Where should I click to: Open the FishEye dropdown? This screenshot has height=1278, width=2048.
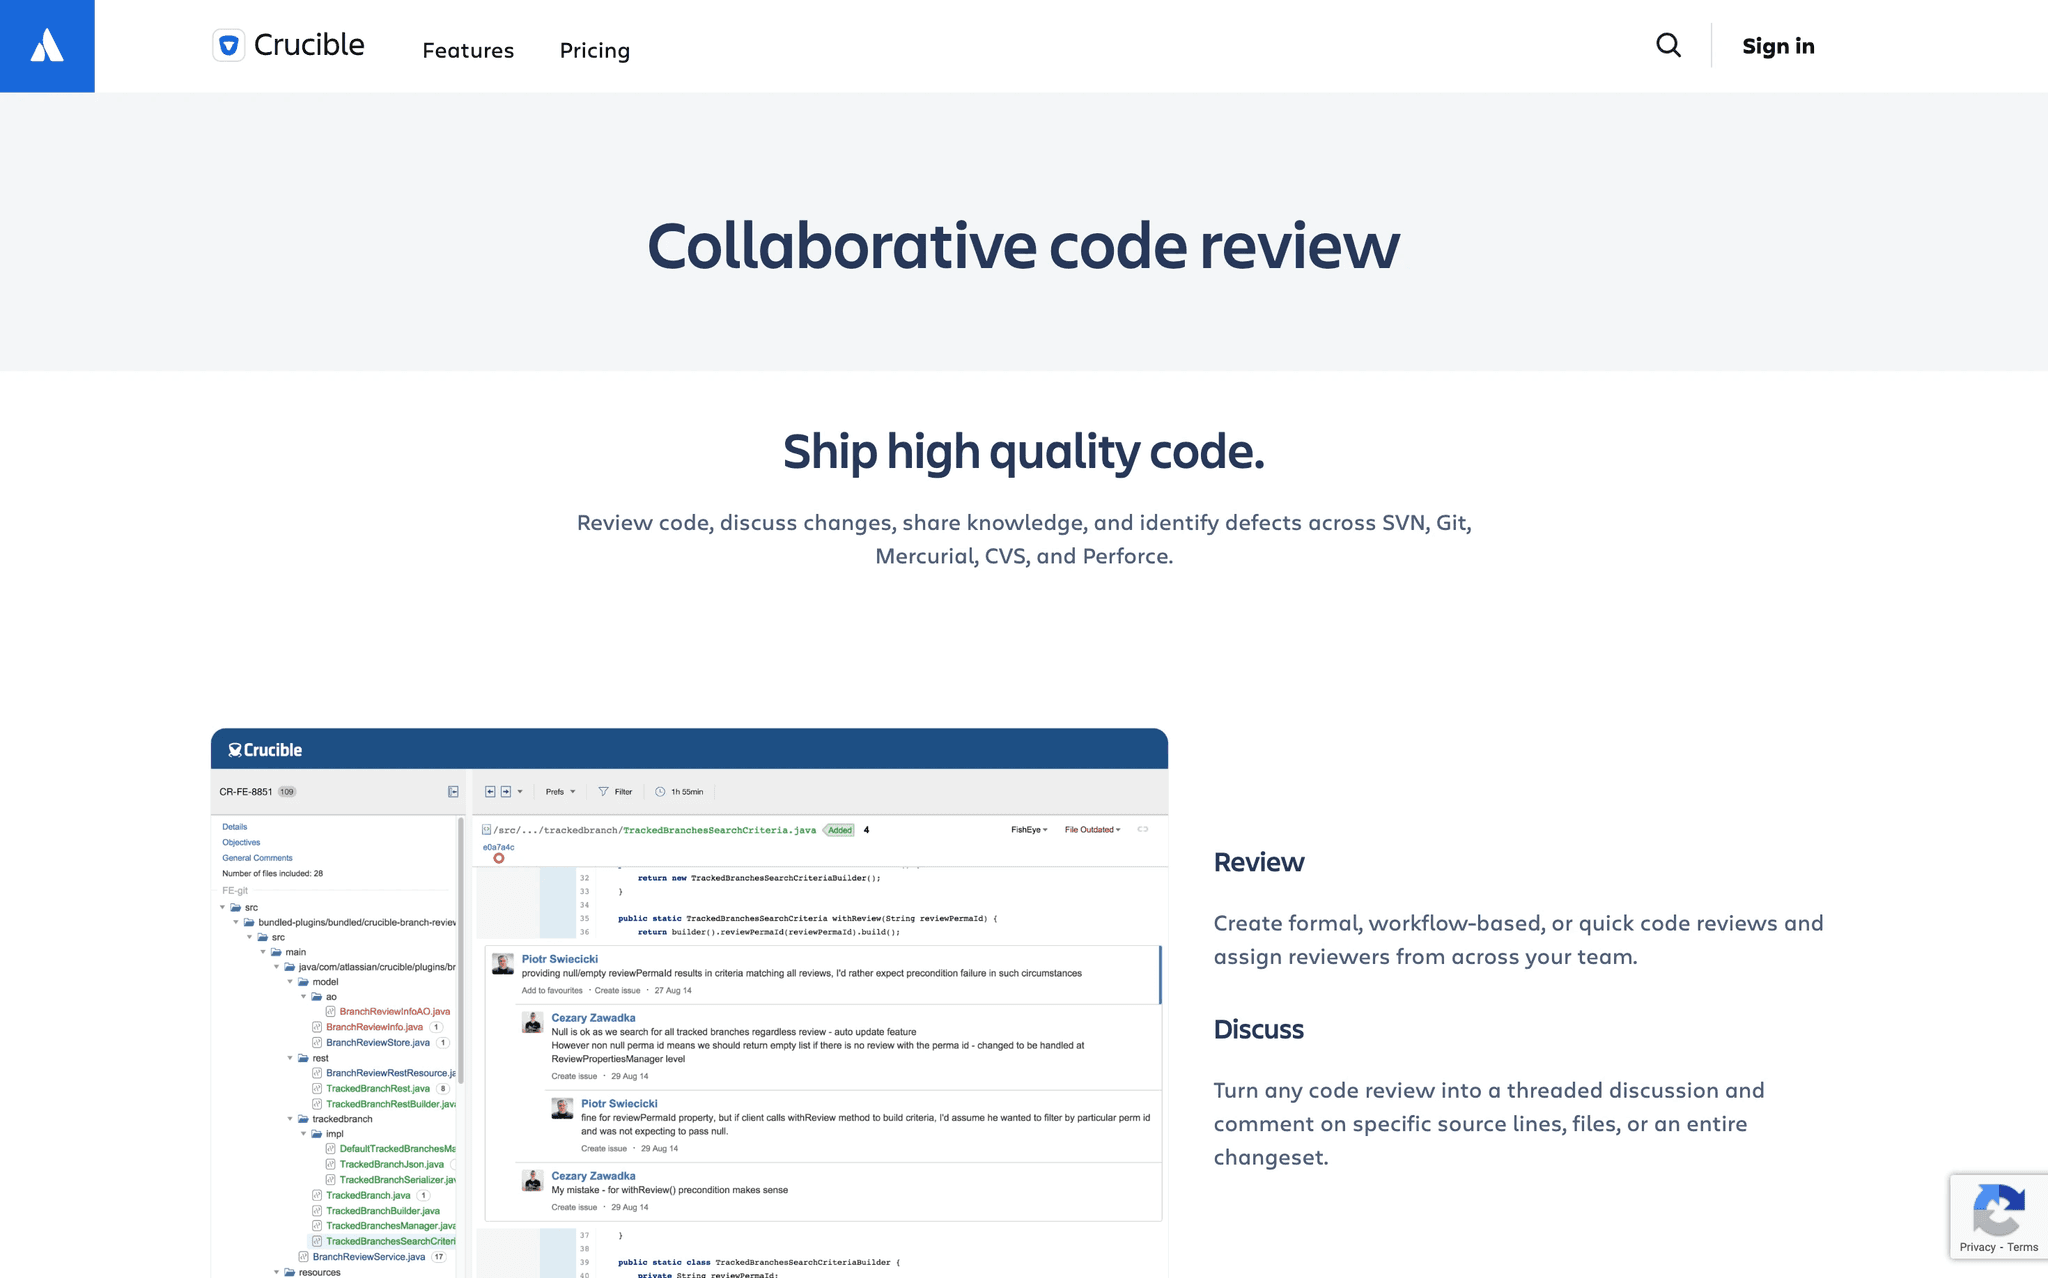tap(1025, 829)
